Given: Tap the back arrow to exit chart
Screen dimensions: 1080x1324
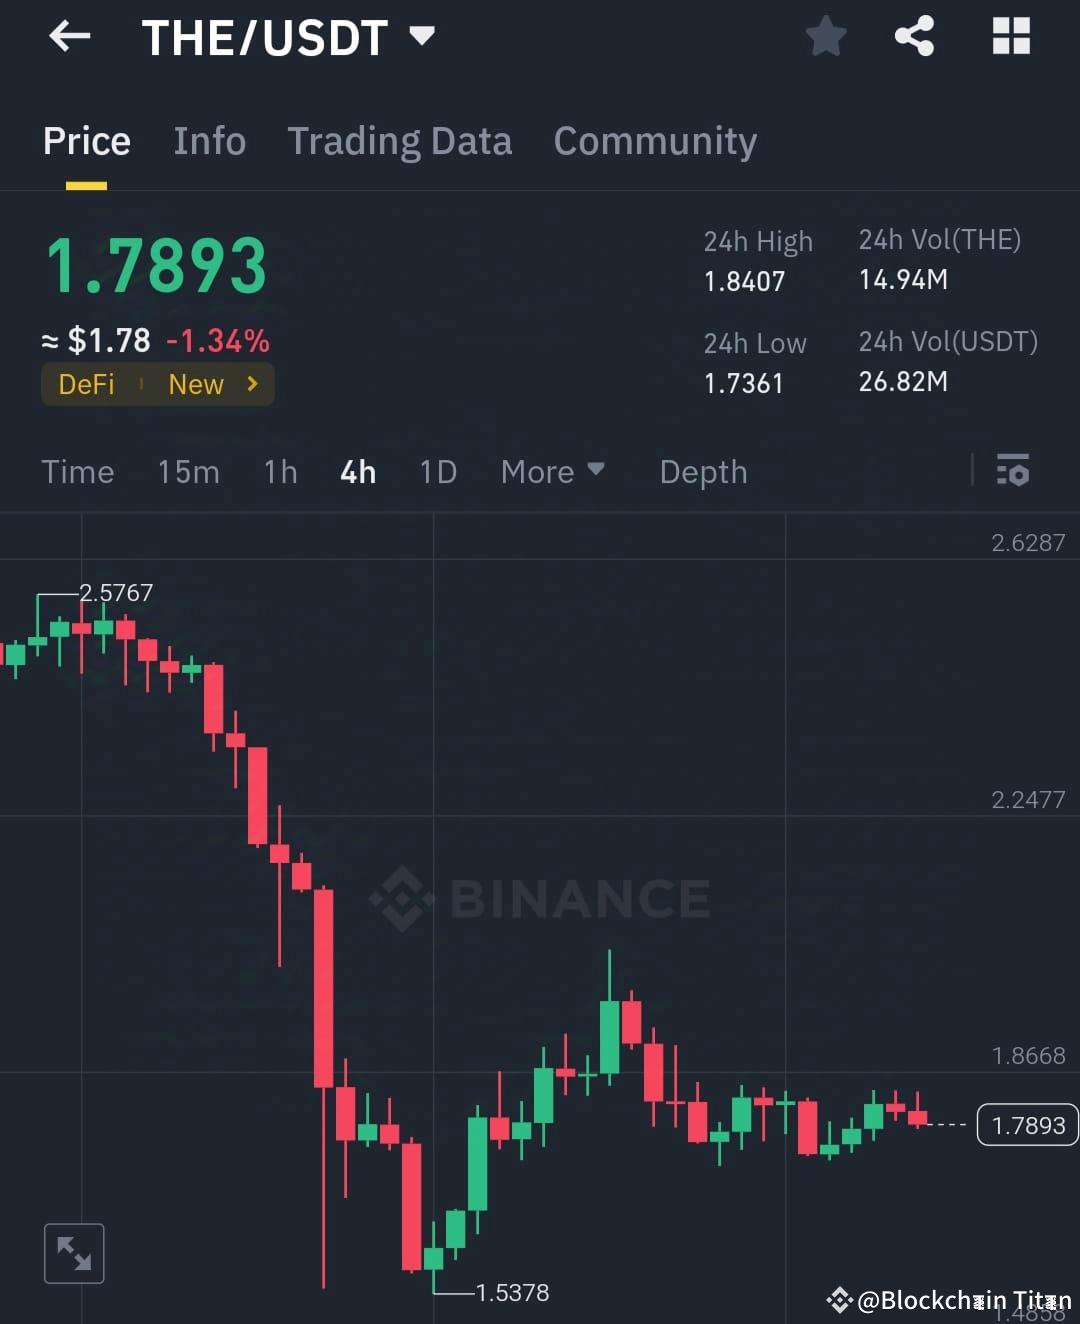Looking at the screenshot, I should pos(68,36).
